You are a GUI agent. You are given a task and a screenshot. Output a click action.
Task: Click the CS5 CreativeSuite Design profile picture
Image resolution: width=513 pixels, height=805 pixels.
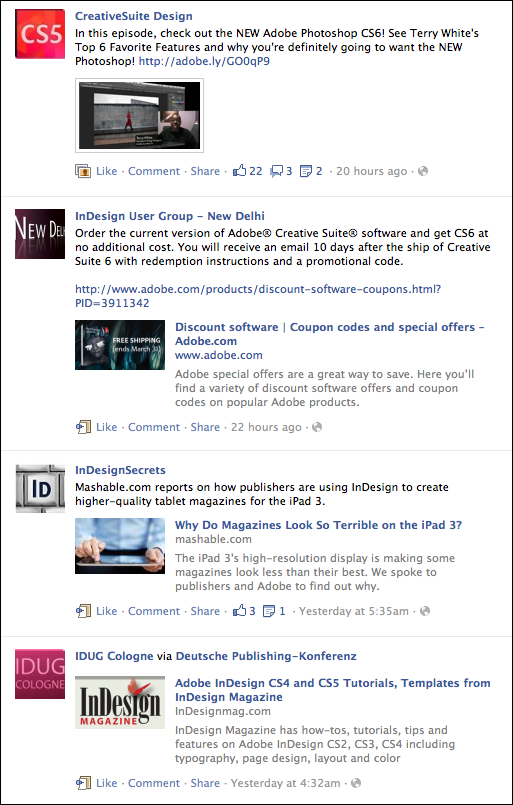pyautogui.click(x=40, y=34)
